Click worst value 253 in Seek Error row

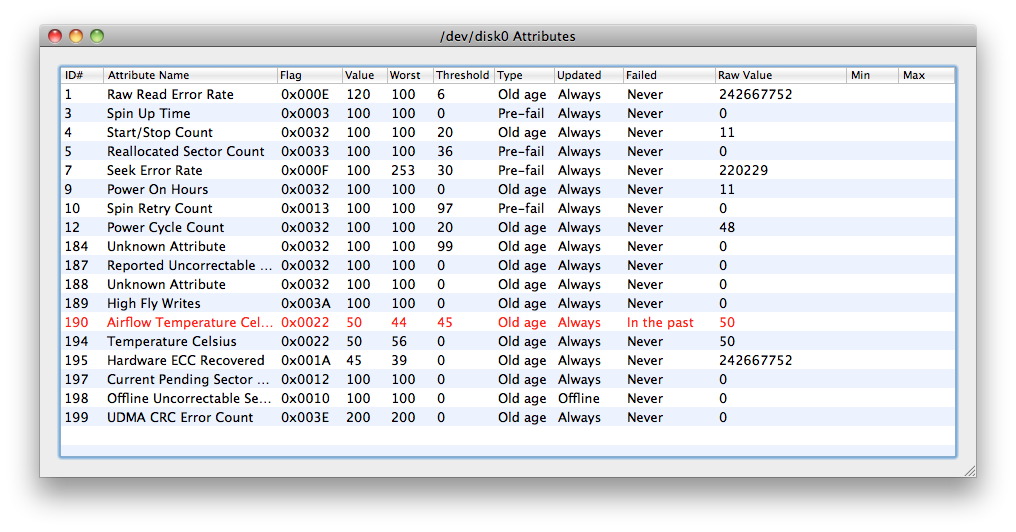click(403, 170)
